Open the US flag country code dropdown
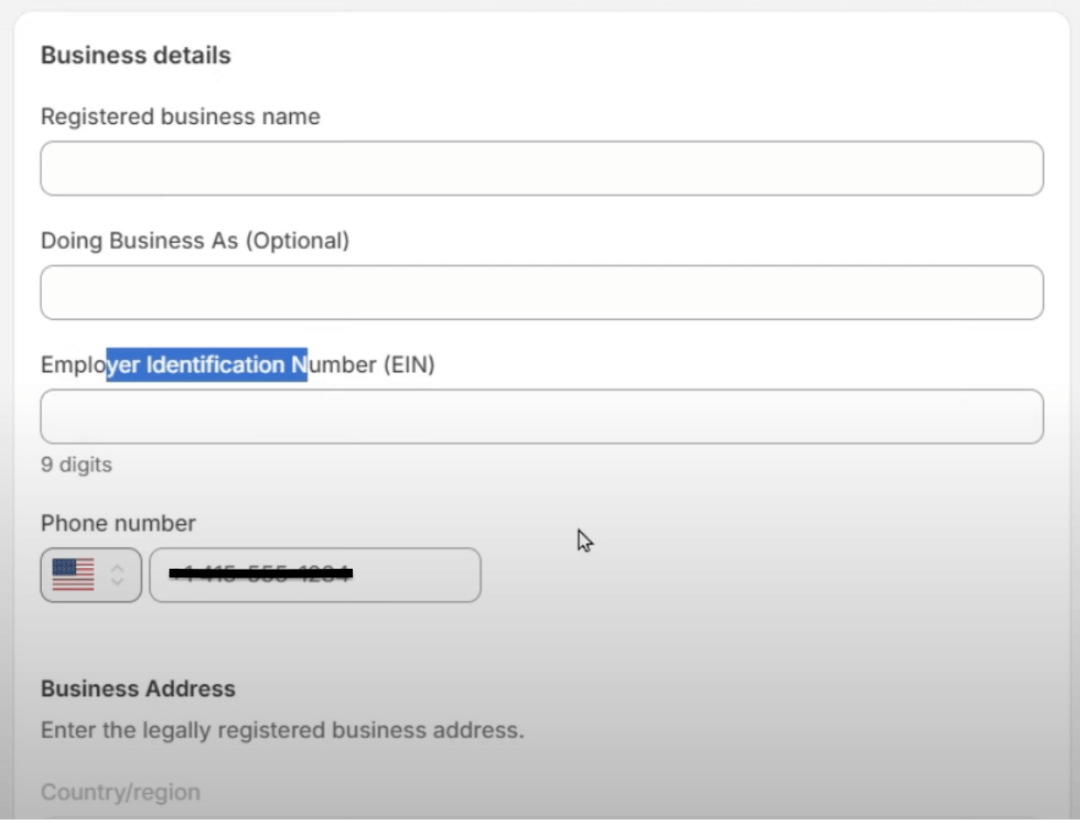The height and width of the screenshot is (823, 1080). pyautogui.click(x=91, y=575)
